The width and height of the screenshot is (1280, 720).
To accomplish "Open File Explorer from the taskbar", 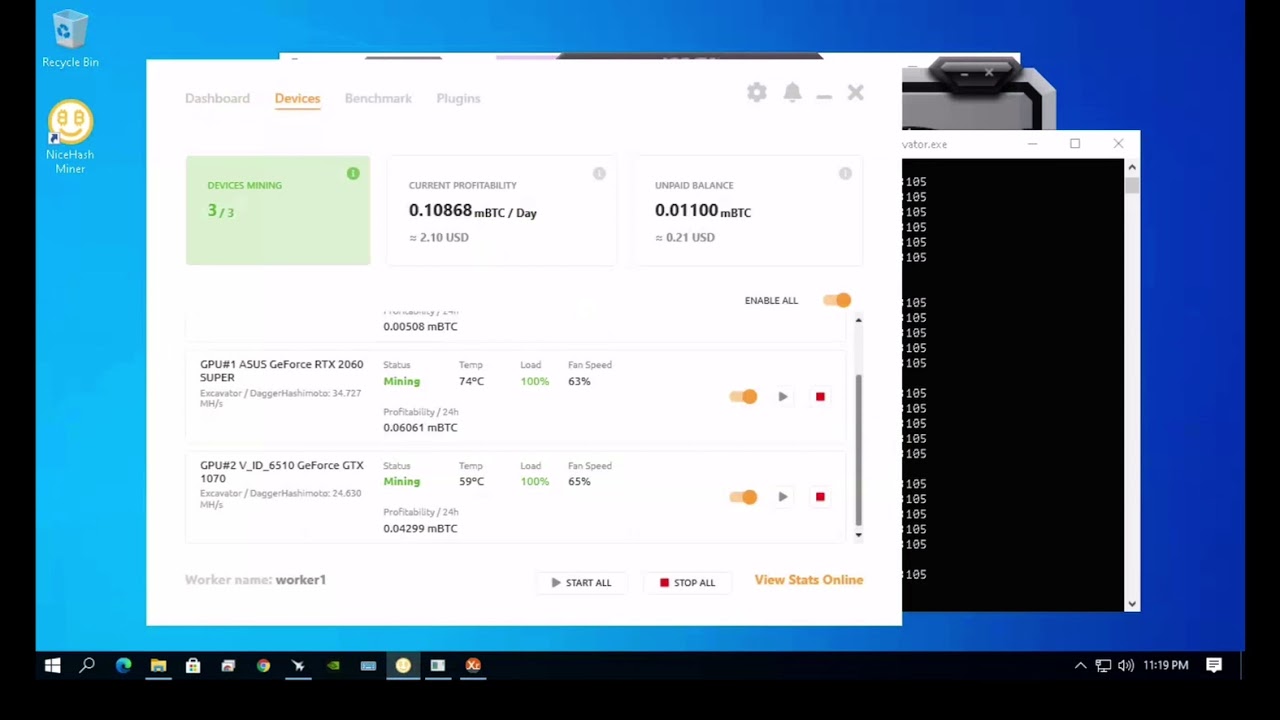I will tap(158, 665).
